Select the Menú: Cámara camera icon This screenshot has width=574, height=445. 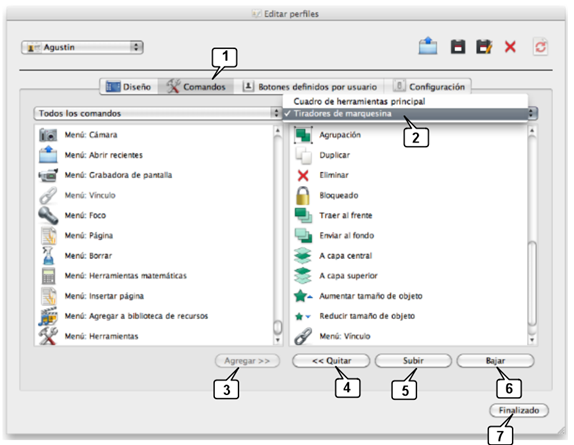(x=48, y=135)
